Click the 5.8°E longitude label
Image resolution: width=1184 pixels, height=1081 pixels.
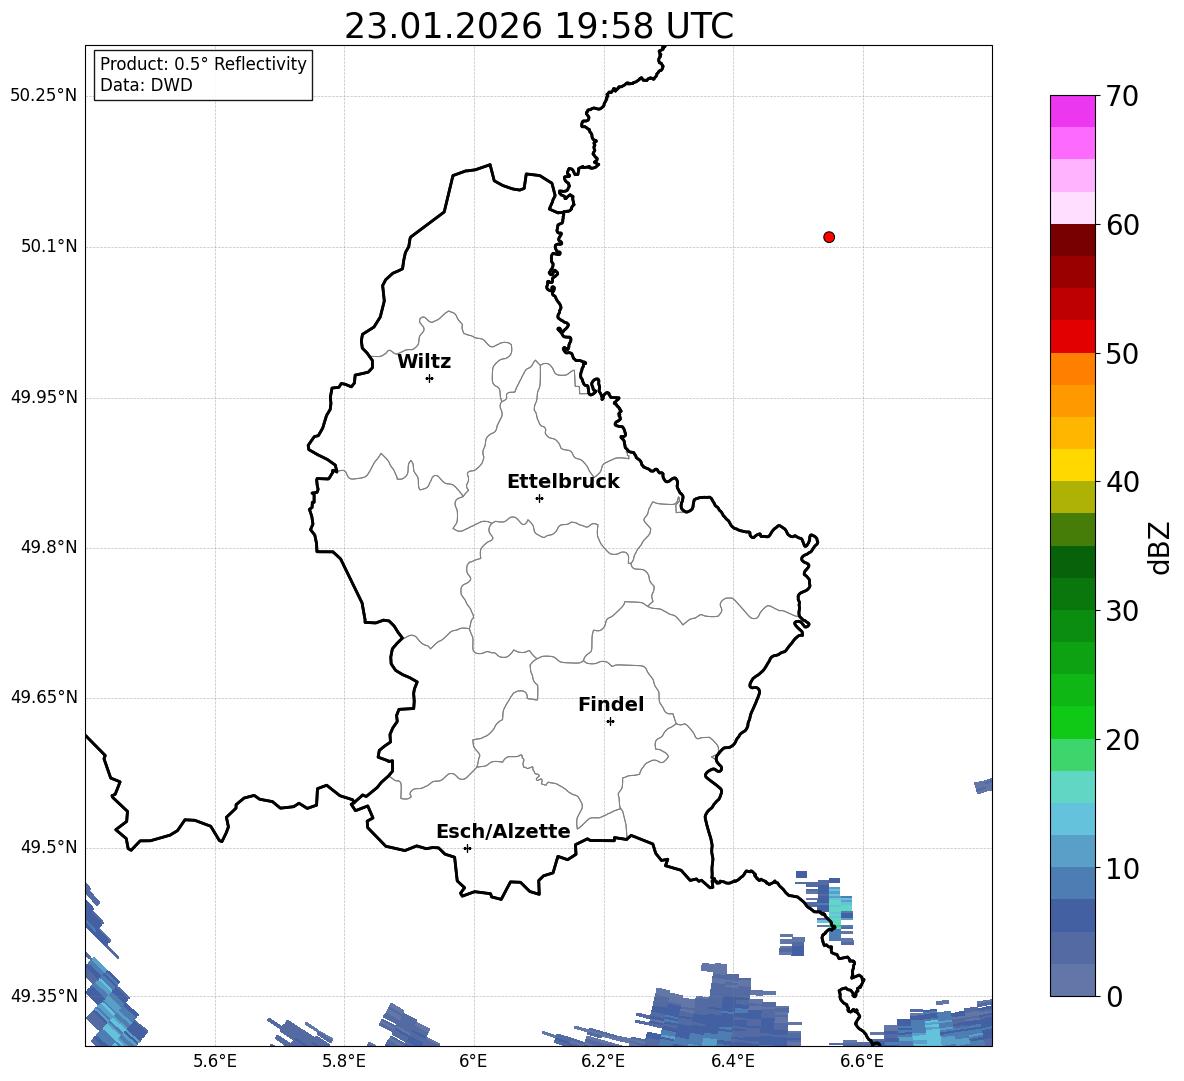tap(344, 1061)
